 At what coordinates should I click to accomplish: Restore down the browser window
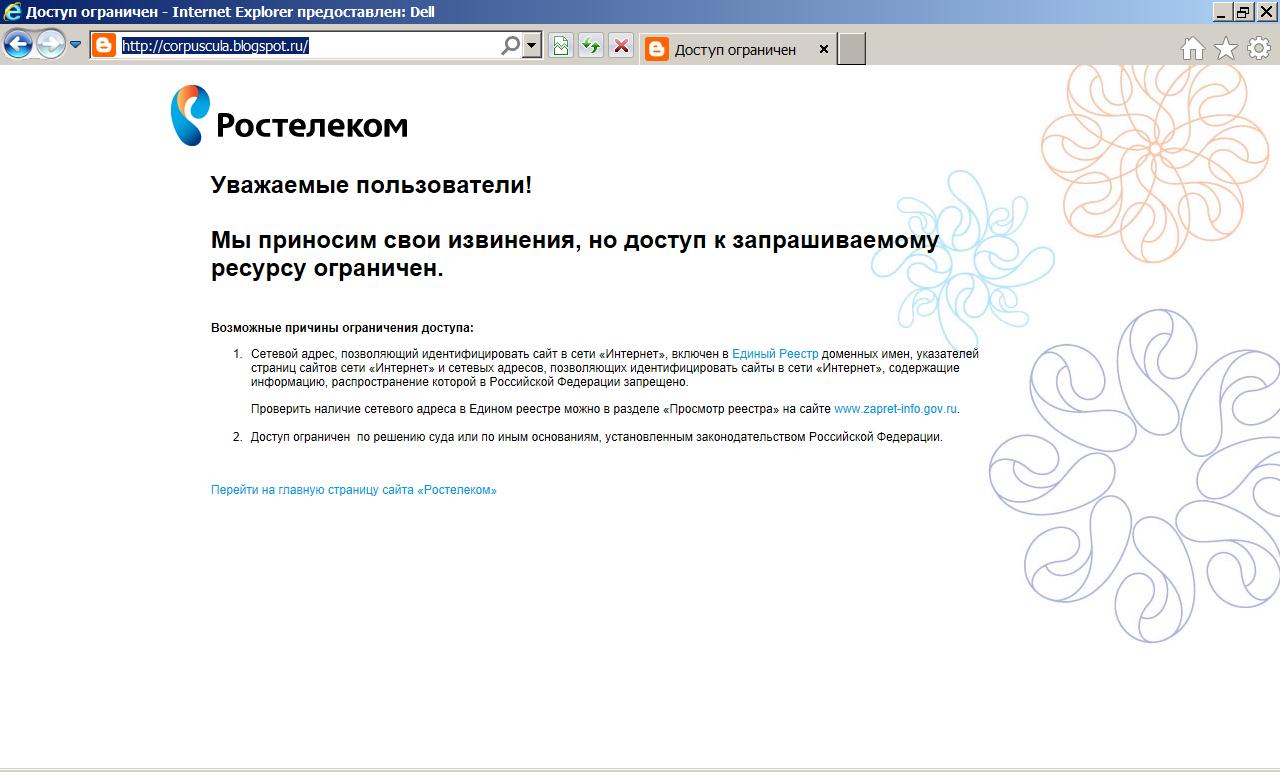coord(1243,12)
